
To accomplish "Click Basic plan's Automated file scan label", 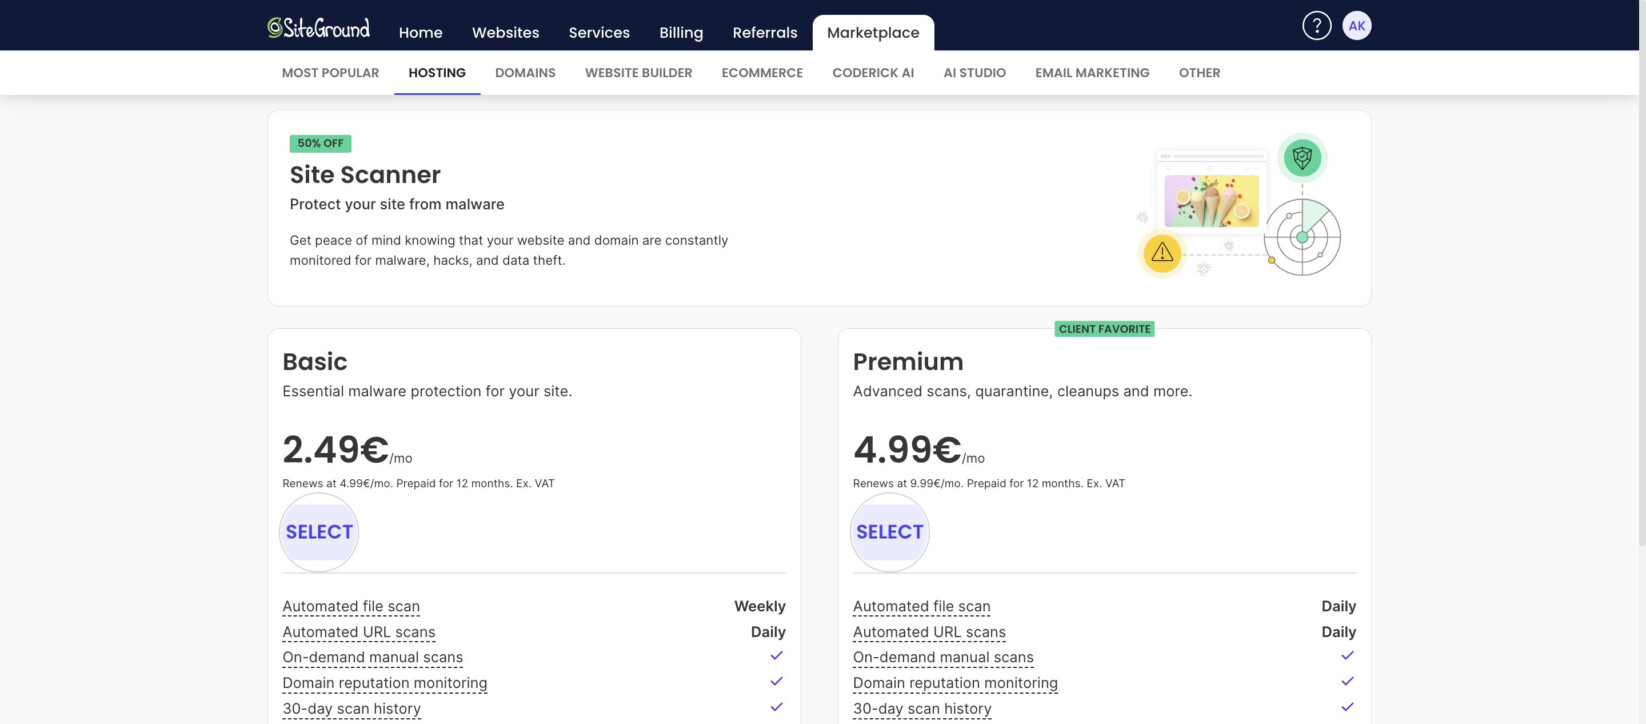I will tap(351, 606).
